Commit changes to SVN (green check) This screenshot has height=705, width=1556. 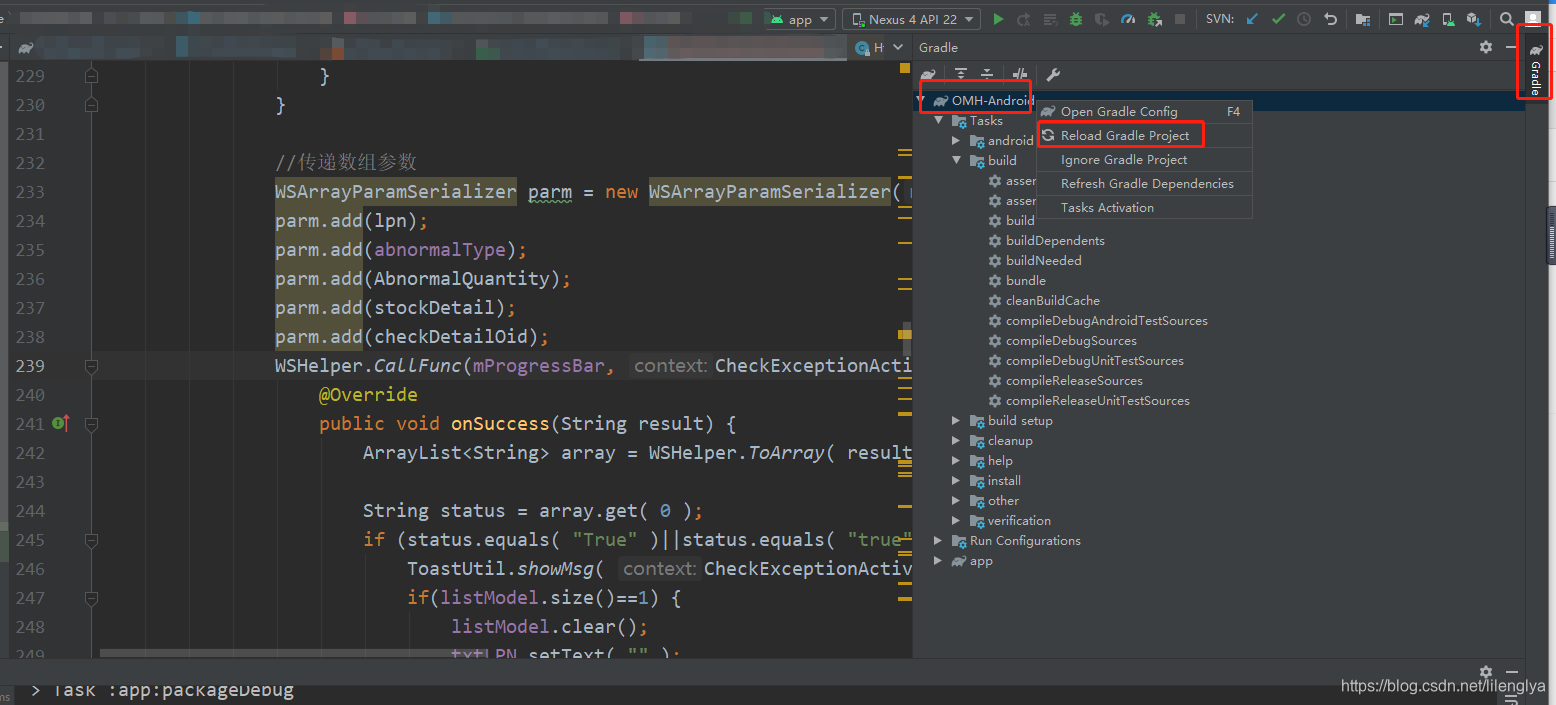[1278, 19]
